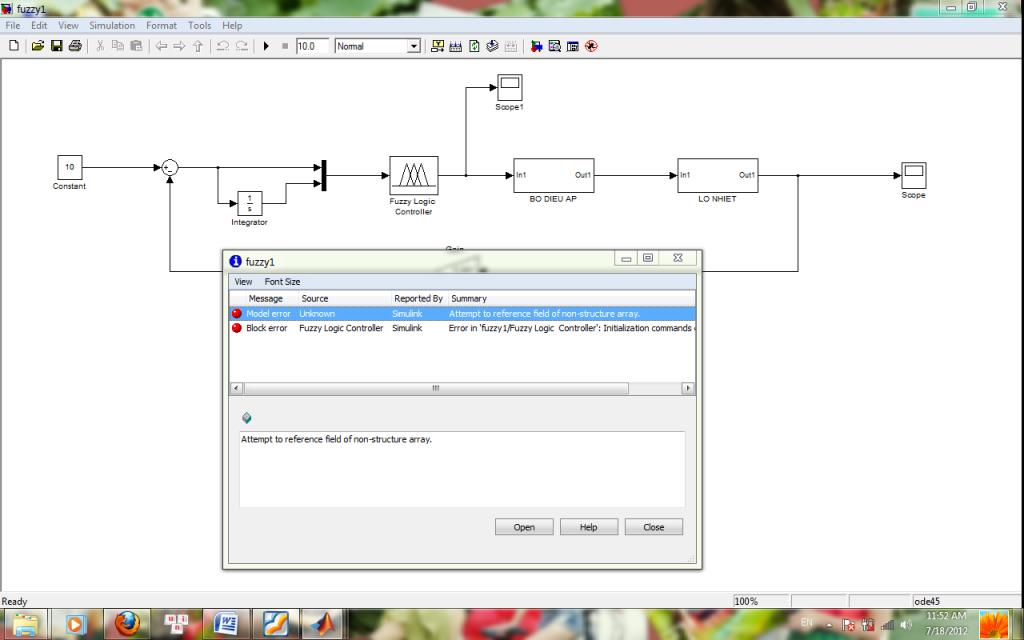This screenshot has height=640, width=1024.
Task: Click the Open button in the error dialog
Action: click(x=524, y=527)
